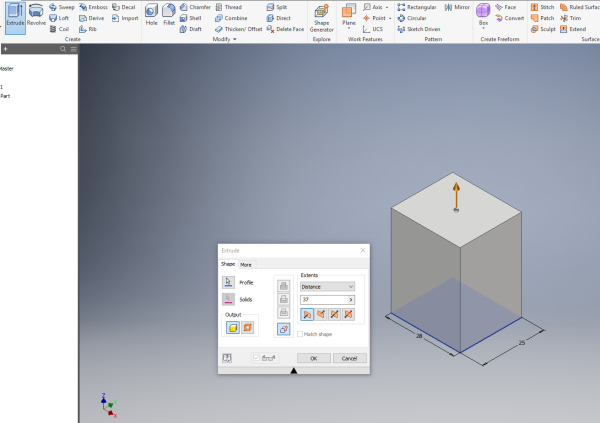This screenshot has height=423, width=600.
Task: Select Thicken/Offset in Modify panel
Action: [x=239, y=29]
